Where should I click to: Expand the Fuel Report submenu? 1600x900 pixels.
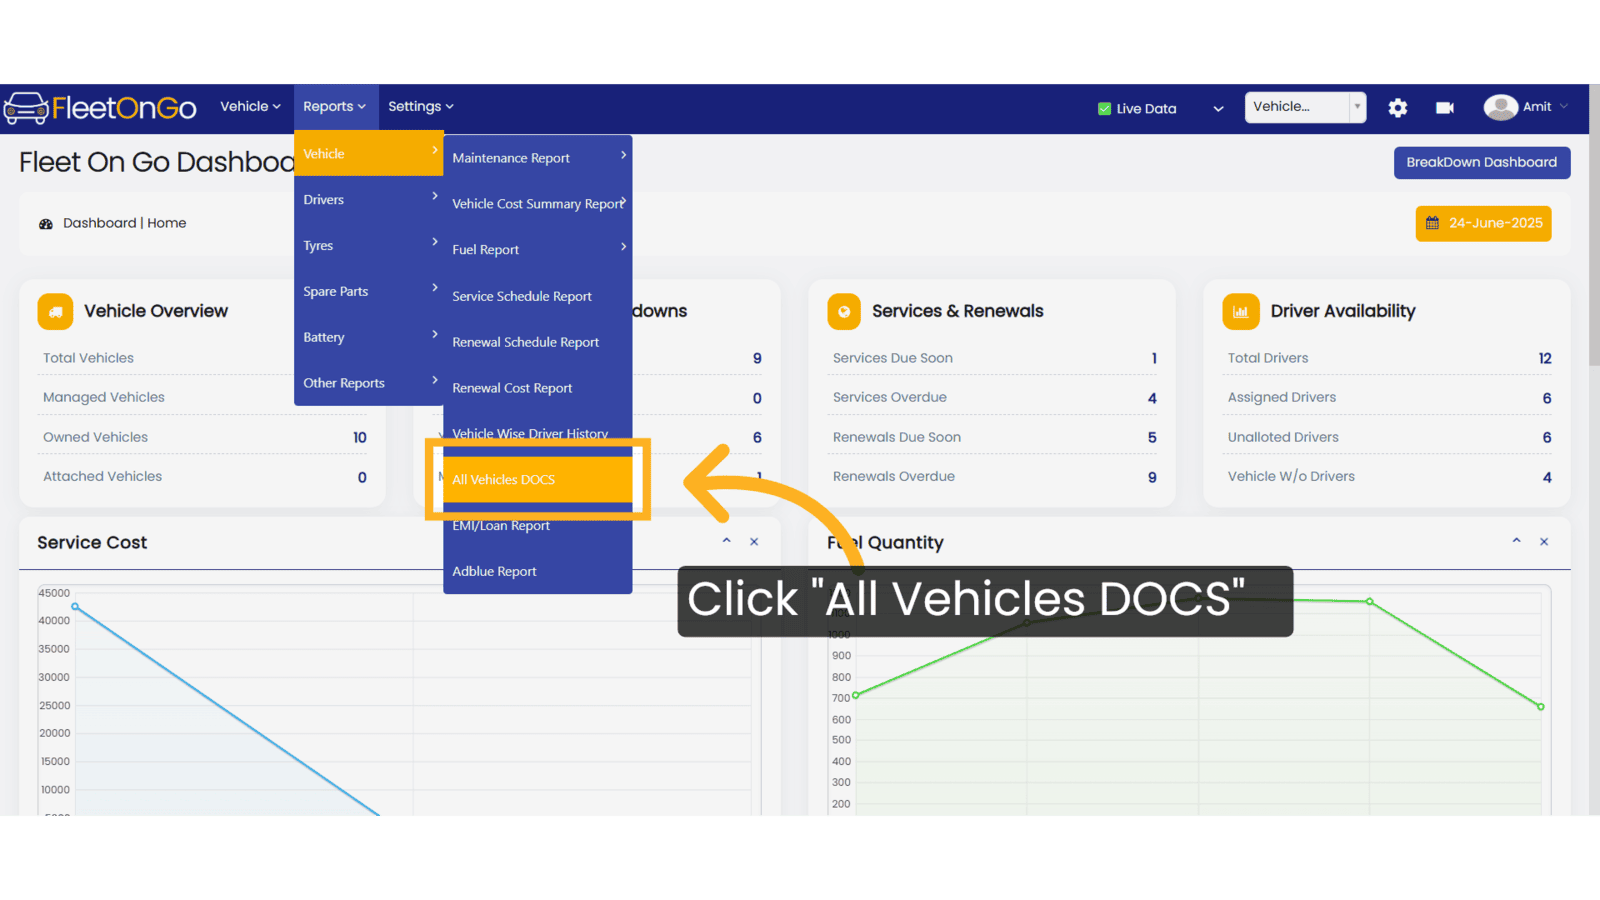pos(538,250)
